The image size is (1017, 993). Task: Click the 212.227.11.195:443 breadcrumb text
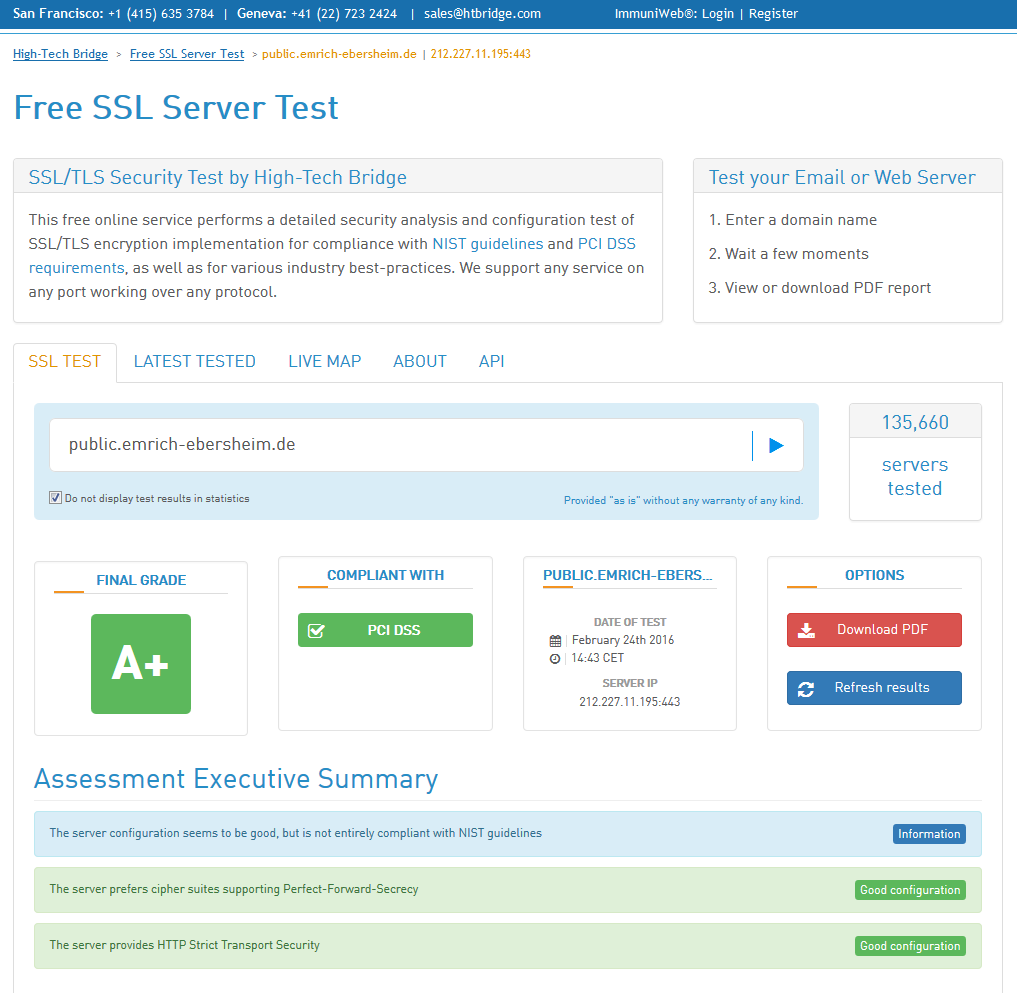pos(481,54)
